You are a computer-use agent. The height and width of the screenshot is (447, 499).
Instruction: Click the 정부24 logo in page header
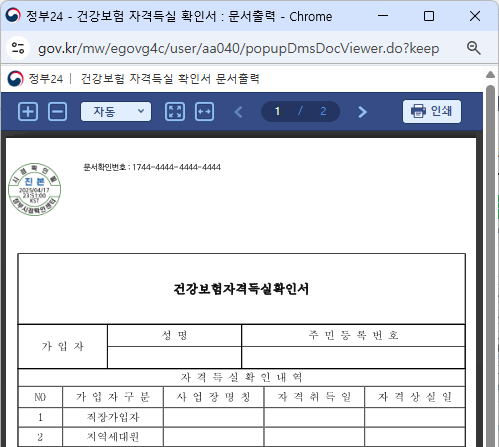click(35, 79)
